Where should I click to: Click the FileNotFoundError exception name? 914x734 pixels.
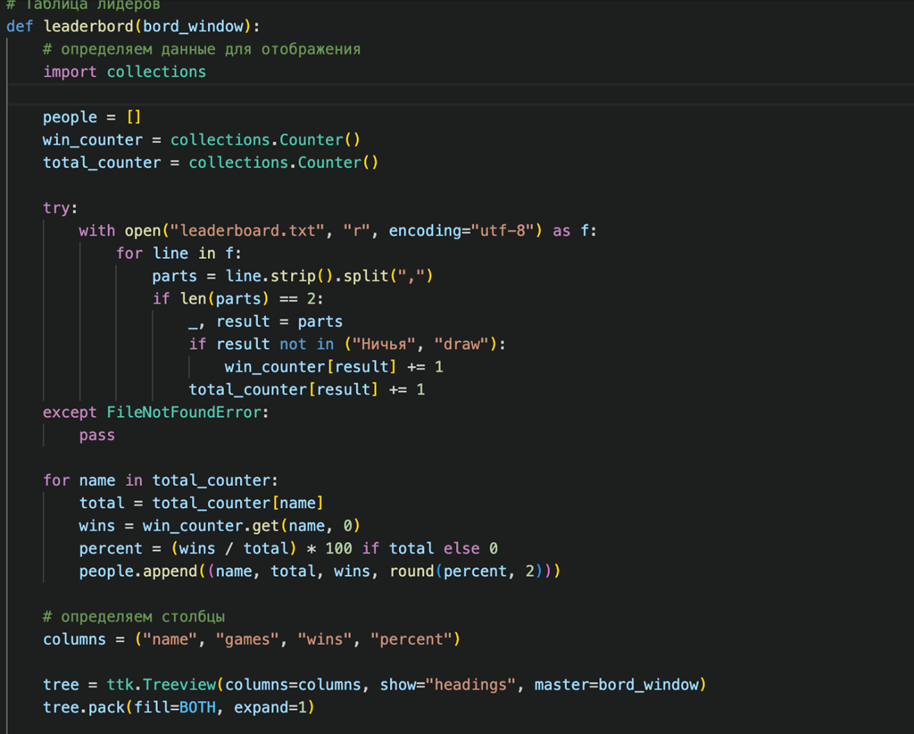[x=184, y=413]
